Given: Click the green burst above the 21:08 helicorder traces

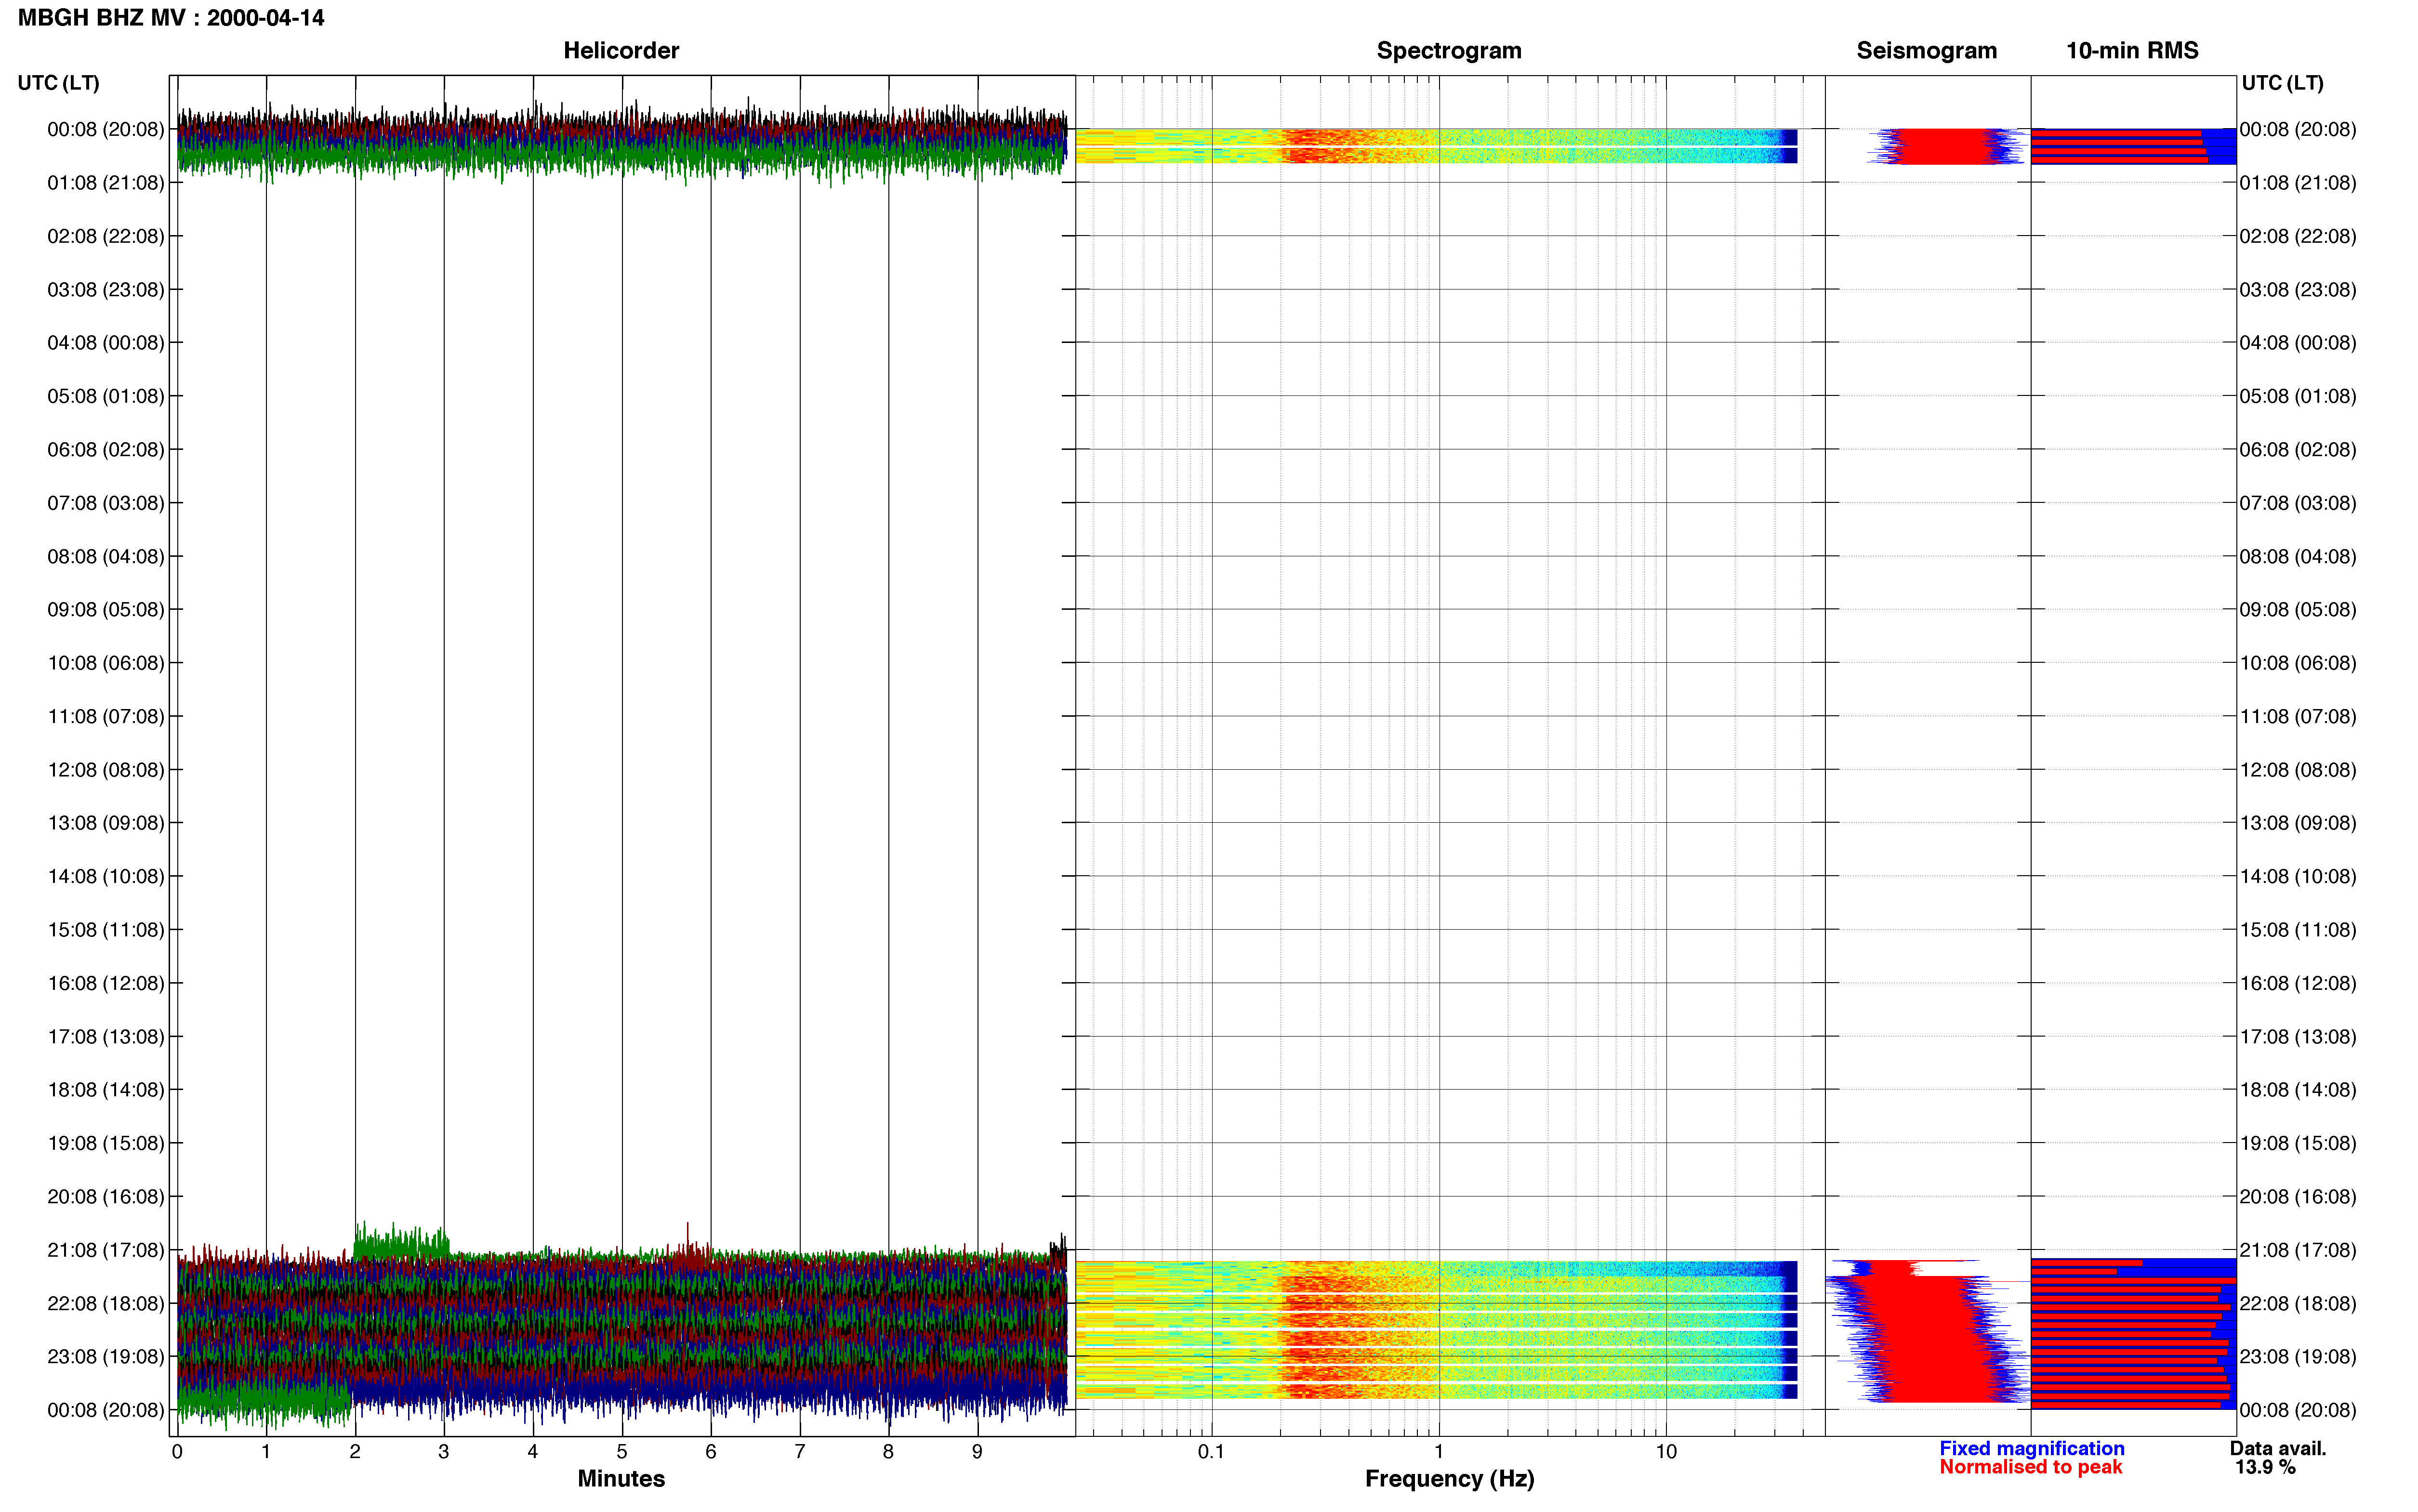Looking at the screenshot, I should (x=401, y=1242).
